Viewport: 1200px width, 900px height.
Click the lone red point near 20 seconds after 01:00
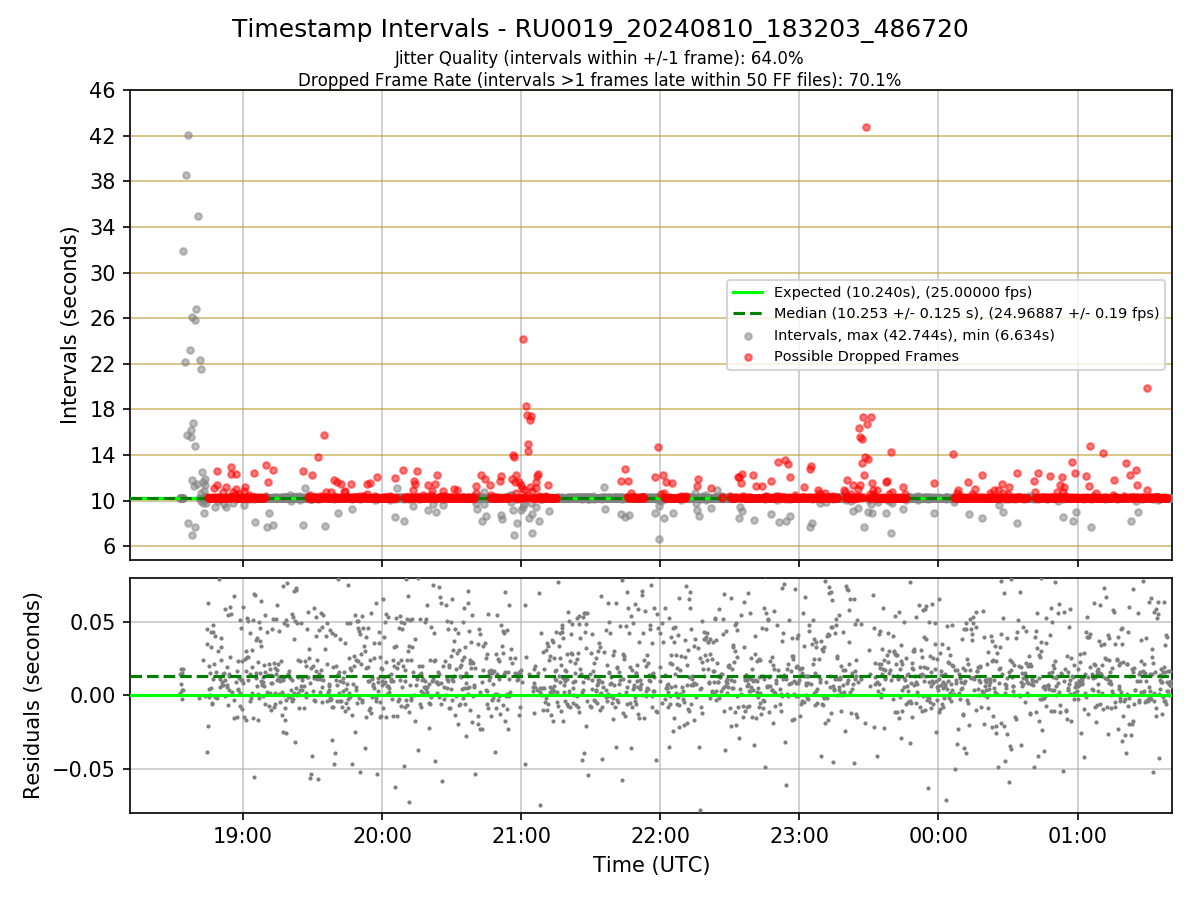(1147, 388)
